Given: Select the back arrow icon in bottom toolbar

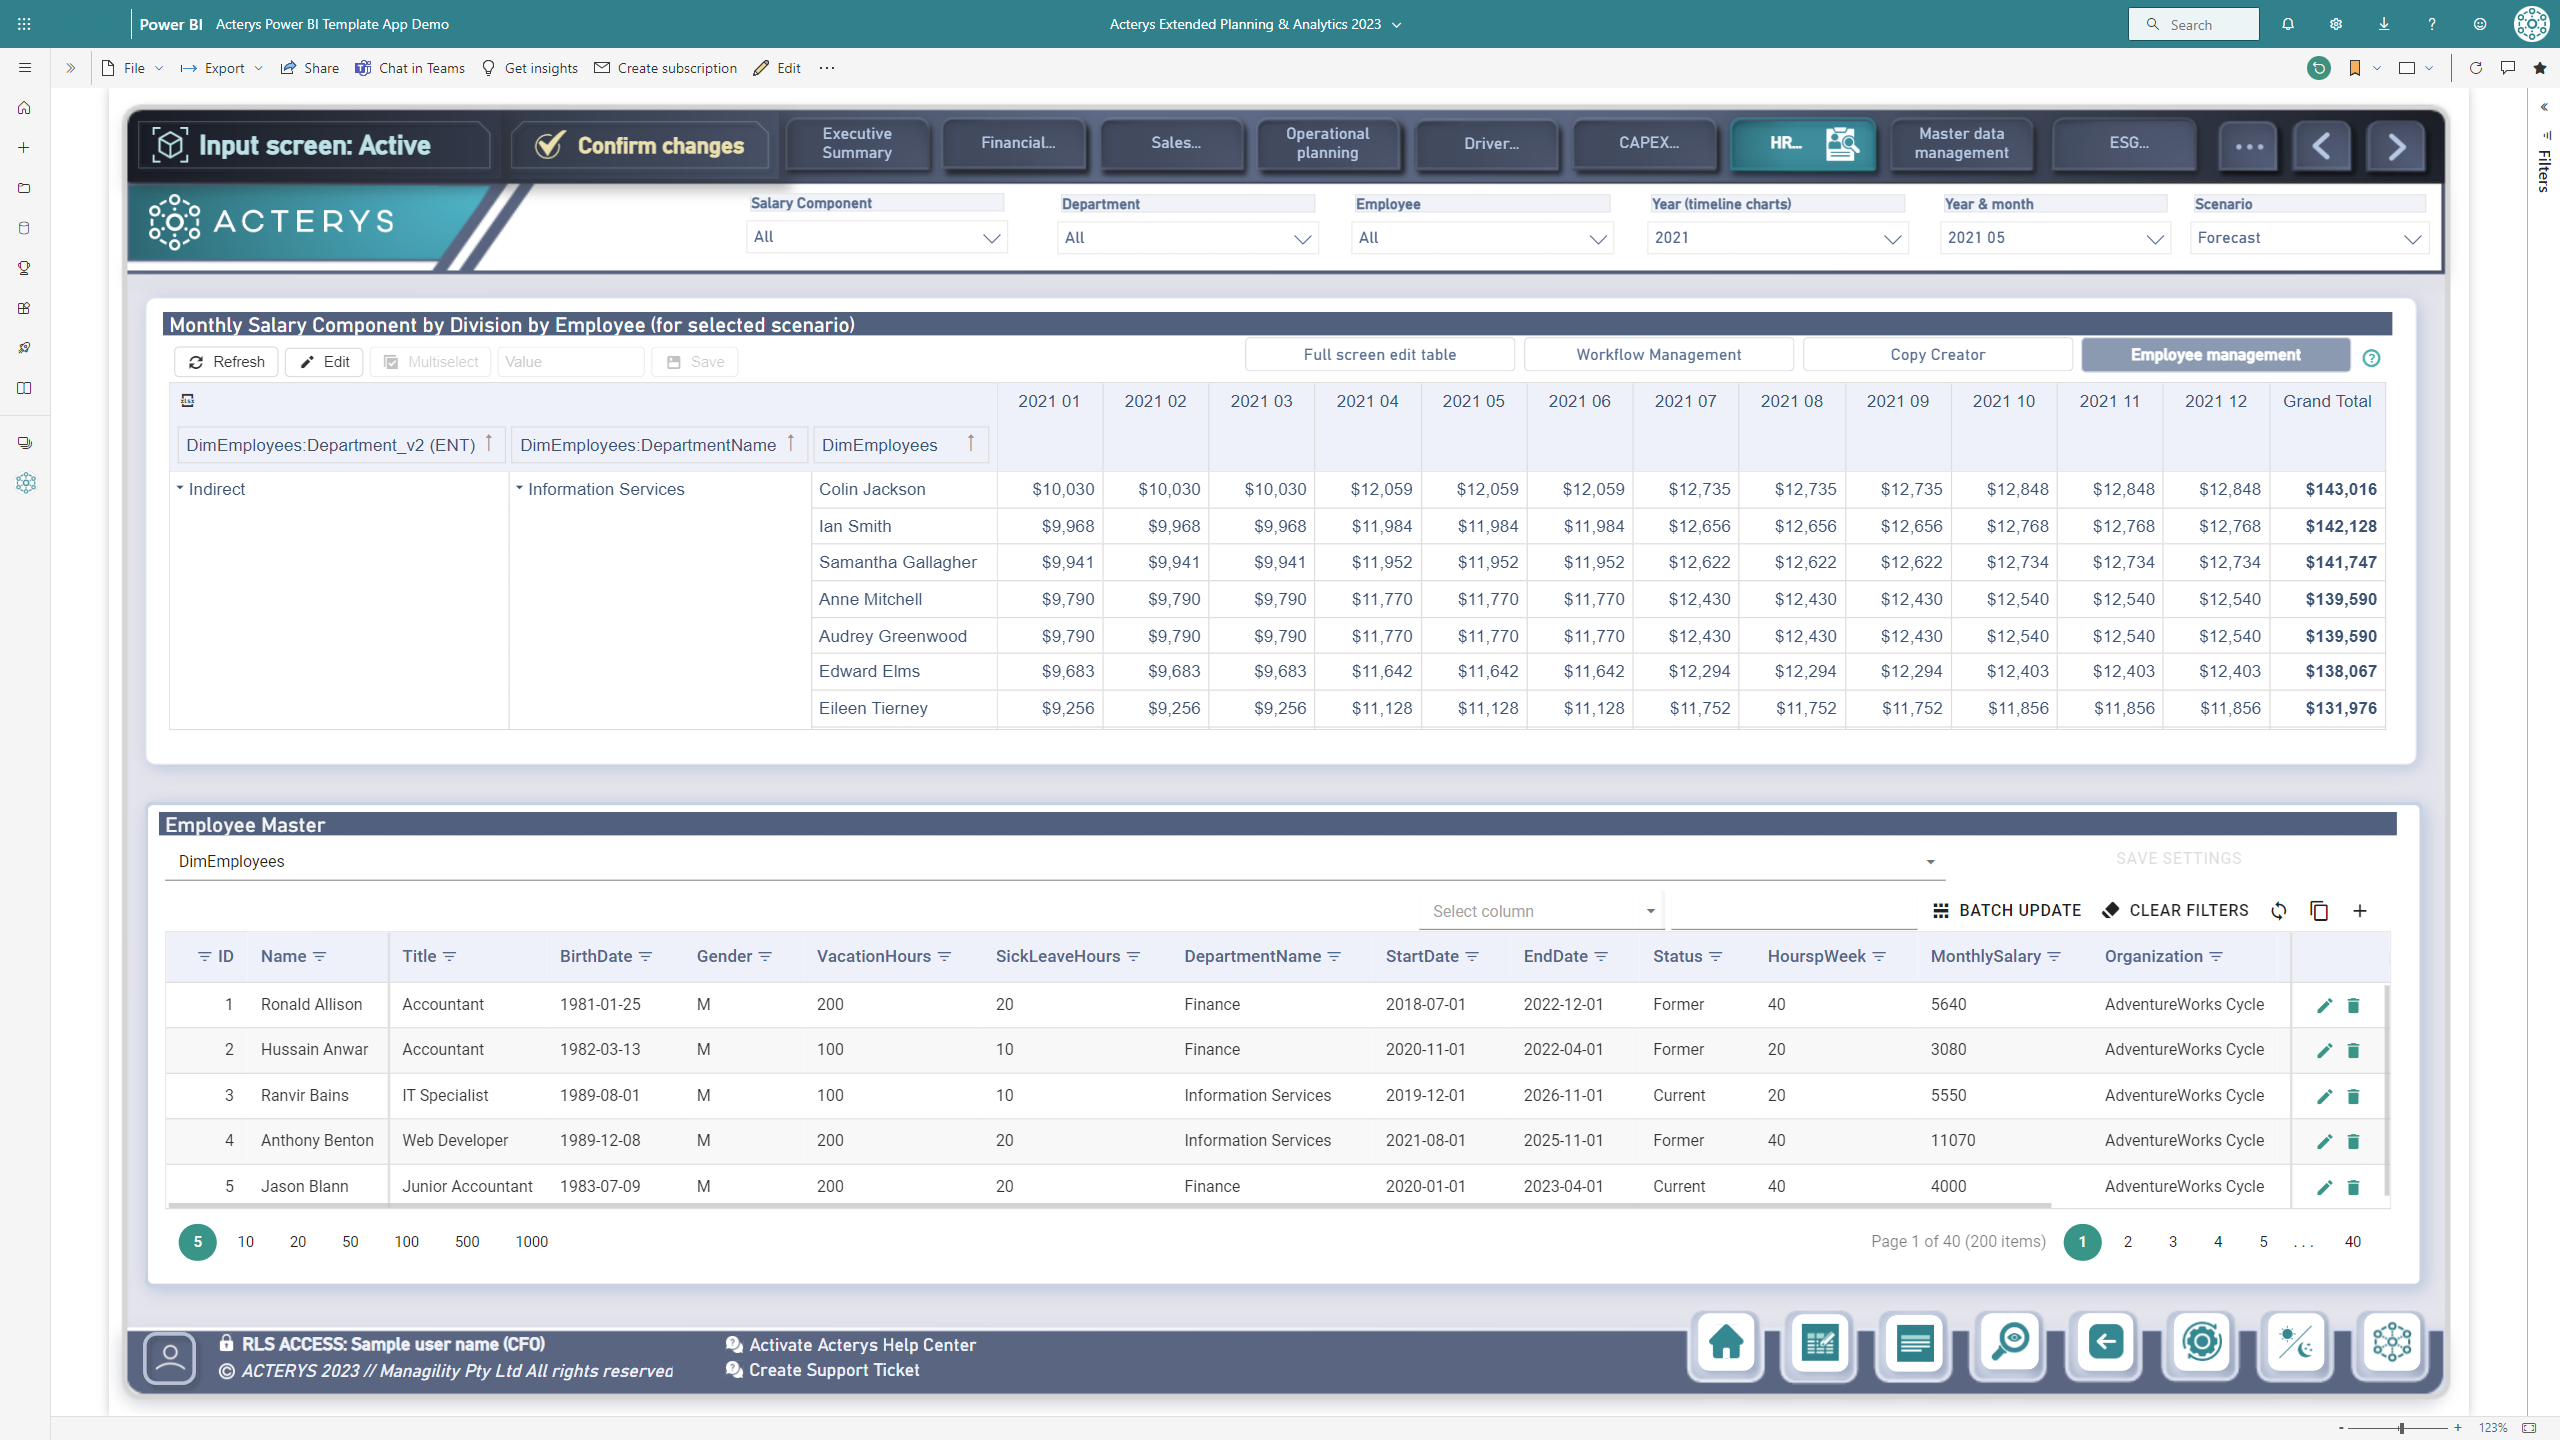Looking at the screenshot, I should [2105, 1345].
